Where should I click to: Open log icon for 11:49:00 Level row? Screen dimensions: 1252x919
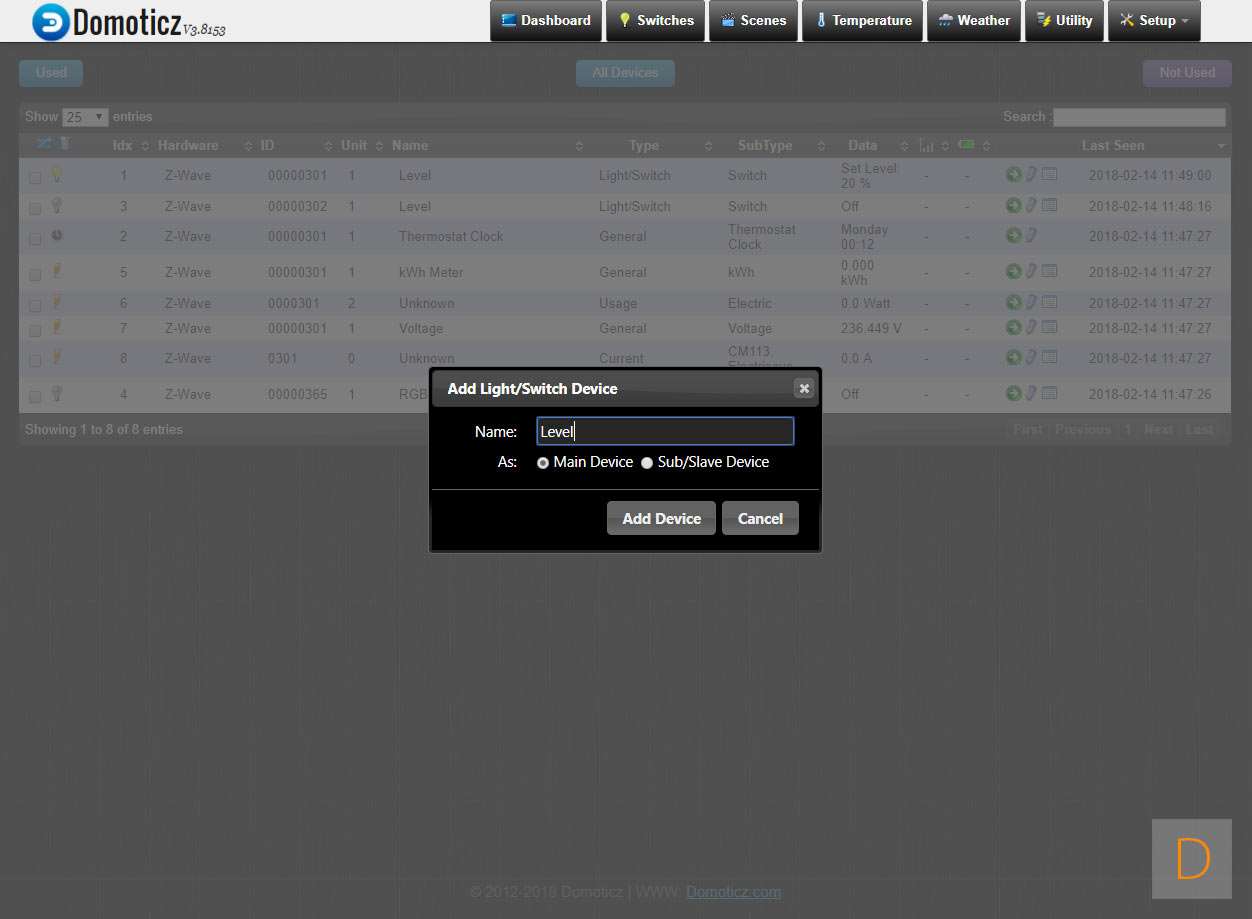[1049, 174]
